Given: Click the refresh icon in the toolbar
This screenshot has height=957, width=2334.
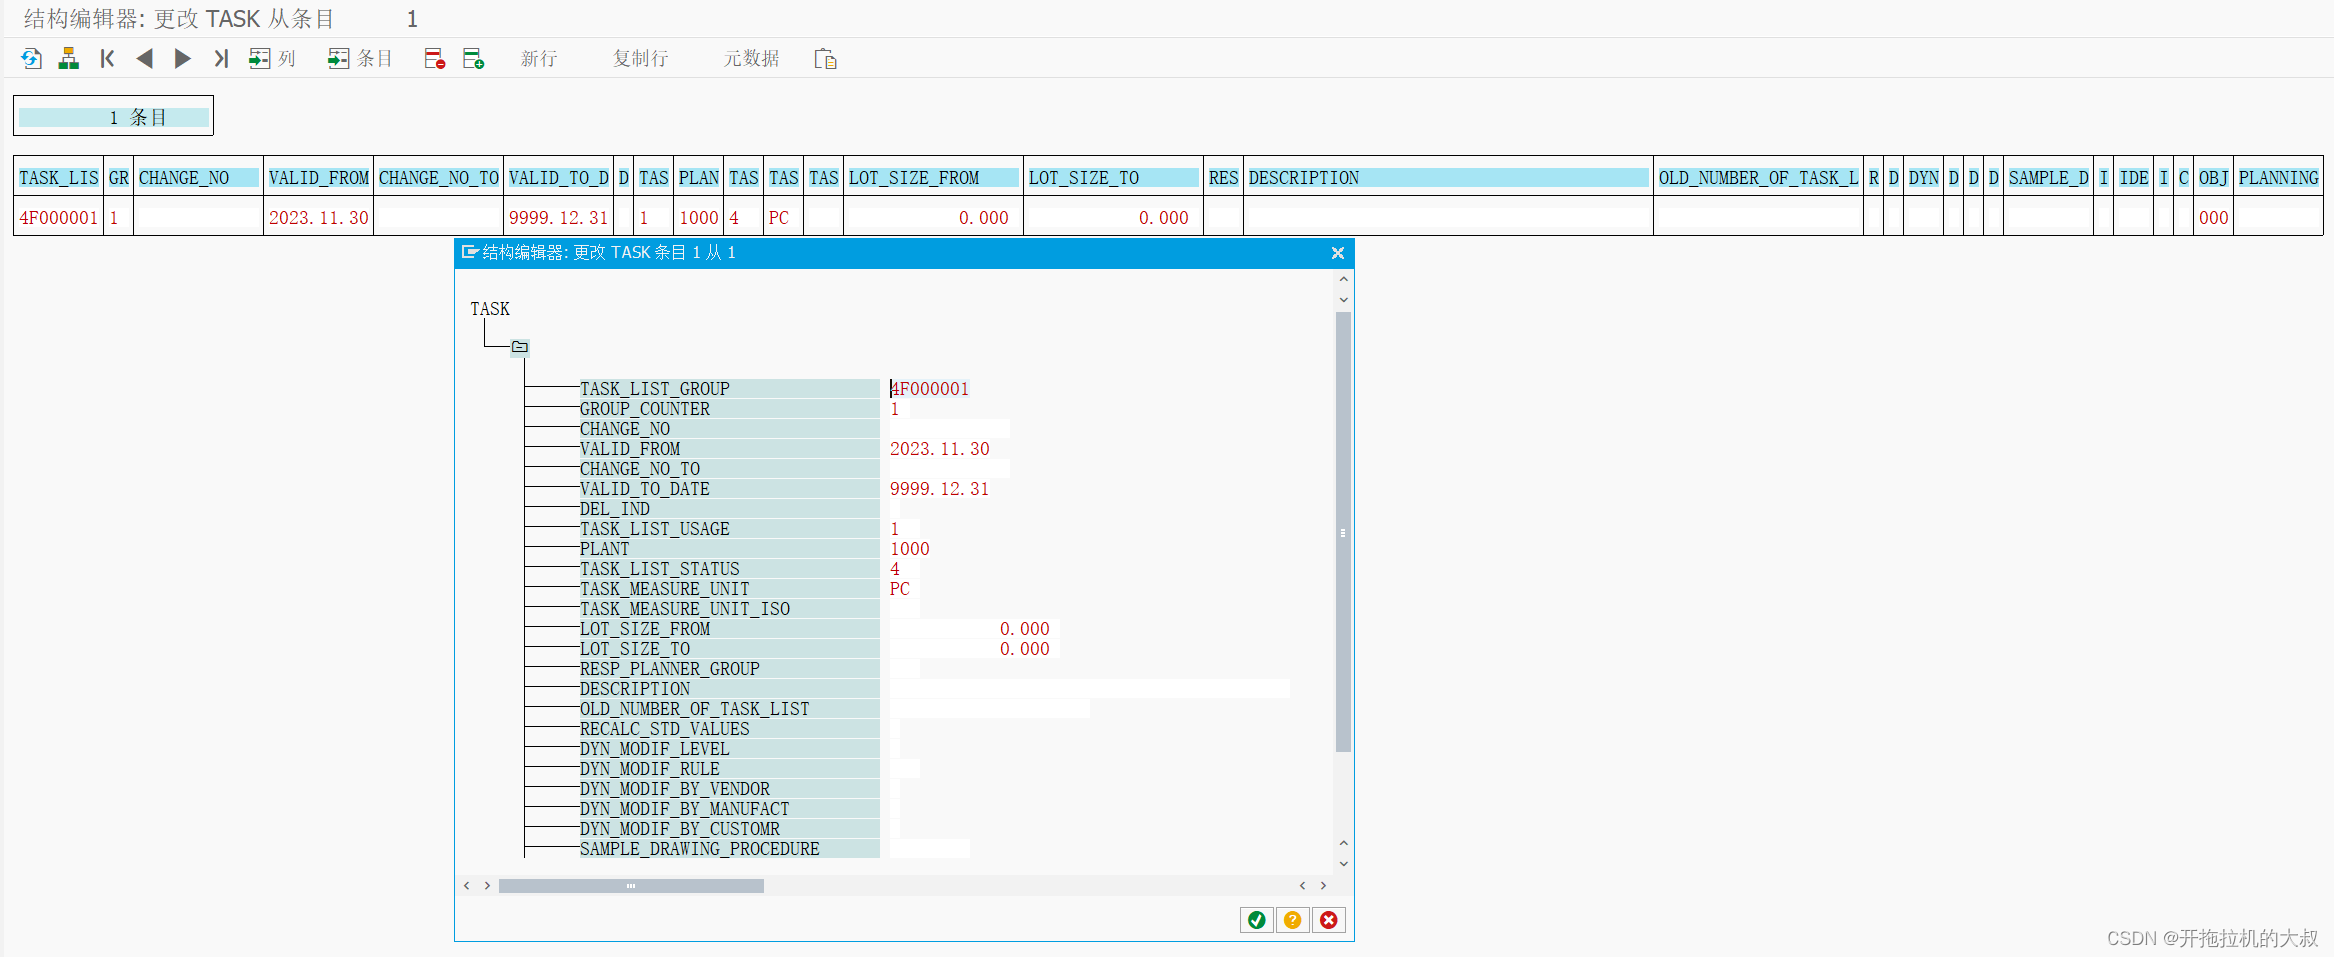Looking at the screenshot, I should click(x=30, y=58).
